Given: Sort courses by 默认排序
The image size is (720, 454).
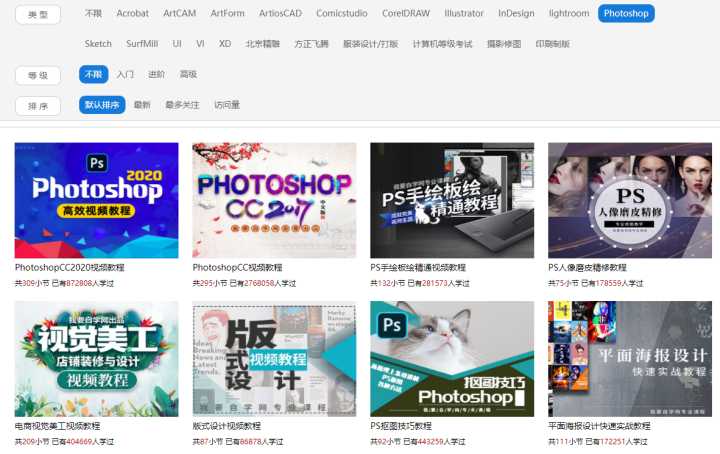Looking at the screenshot, I should click(x=102, y=105).
